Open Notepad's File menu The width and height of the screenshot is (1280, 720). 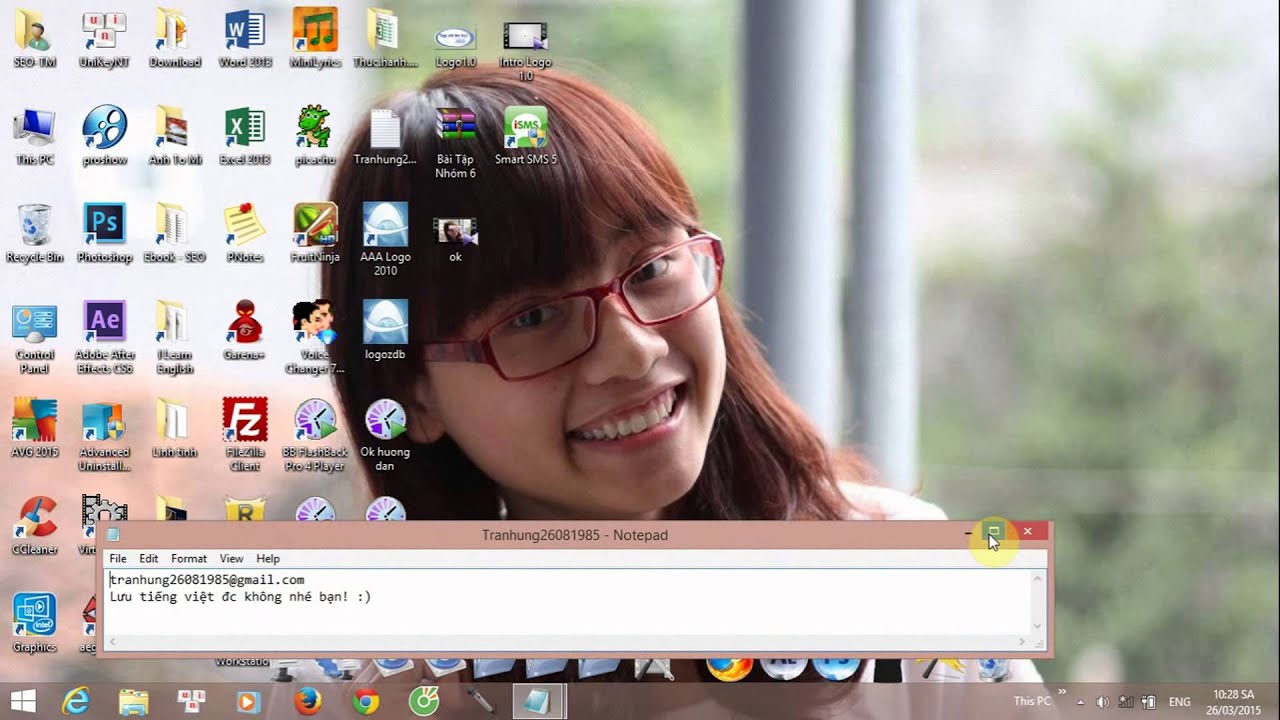click(118, 559)
